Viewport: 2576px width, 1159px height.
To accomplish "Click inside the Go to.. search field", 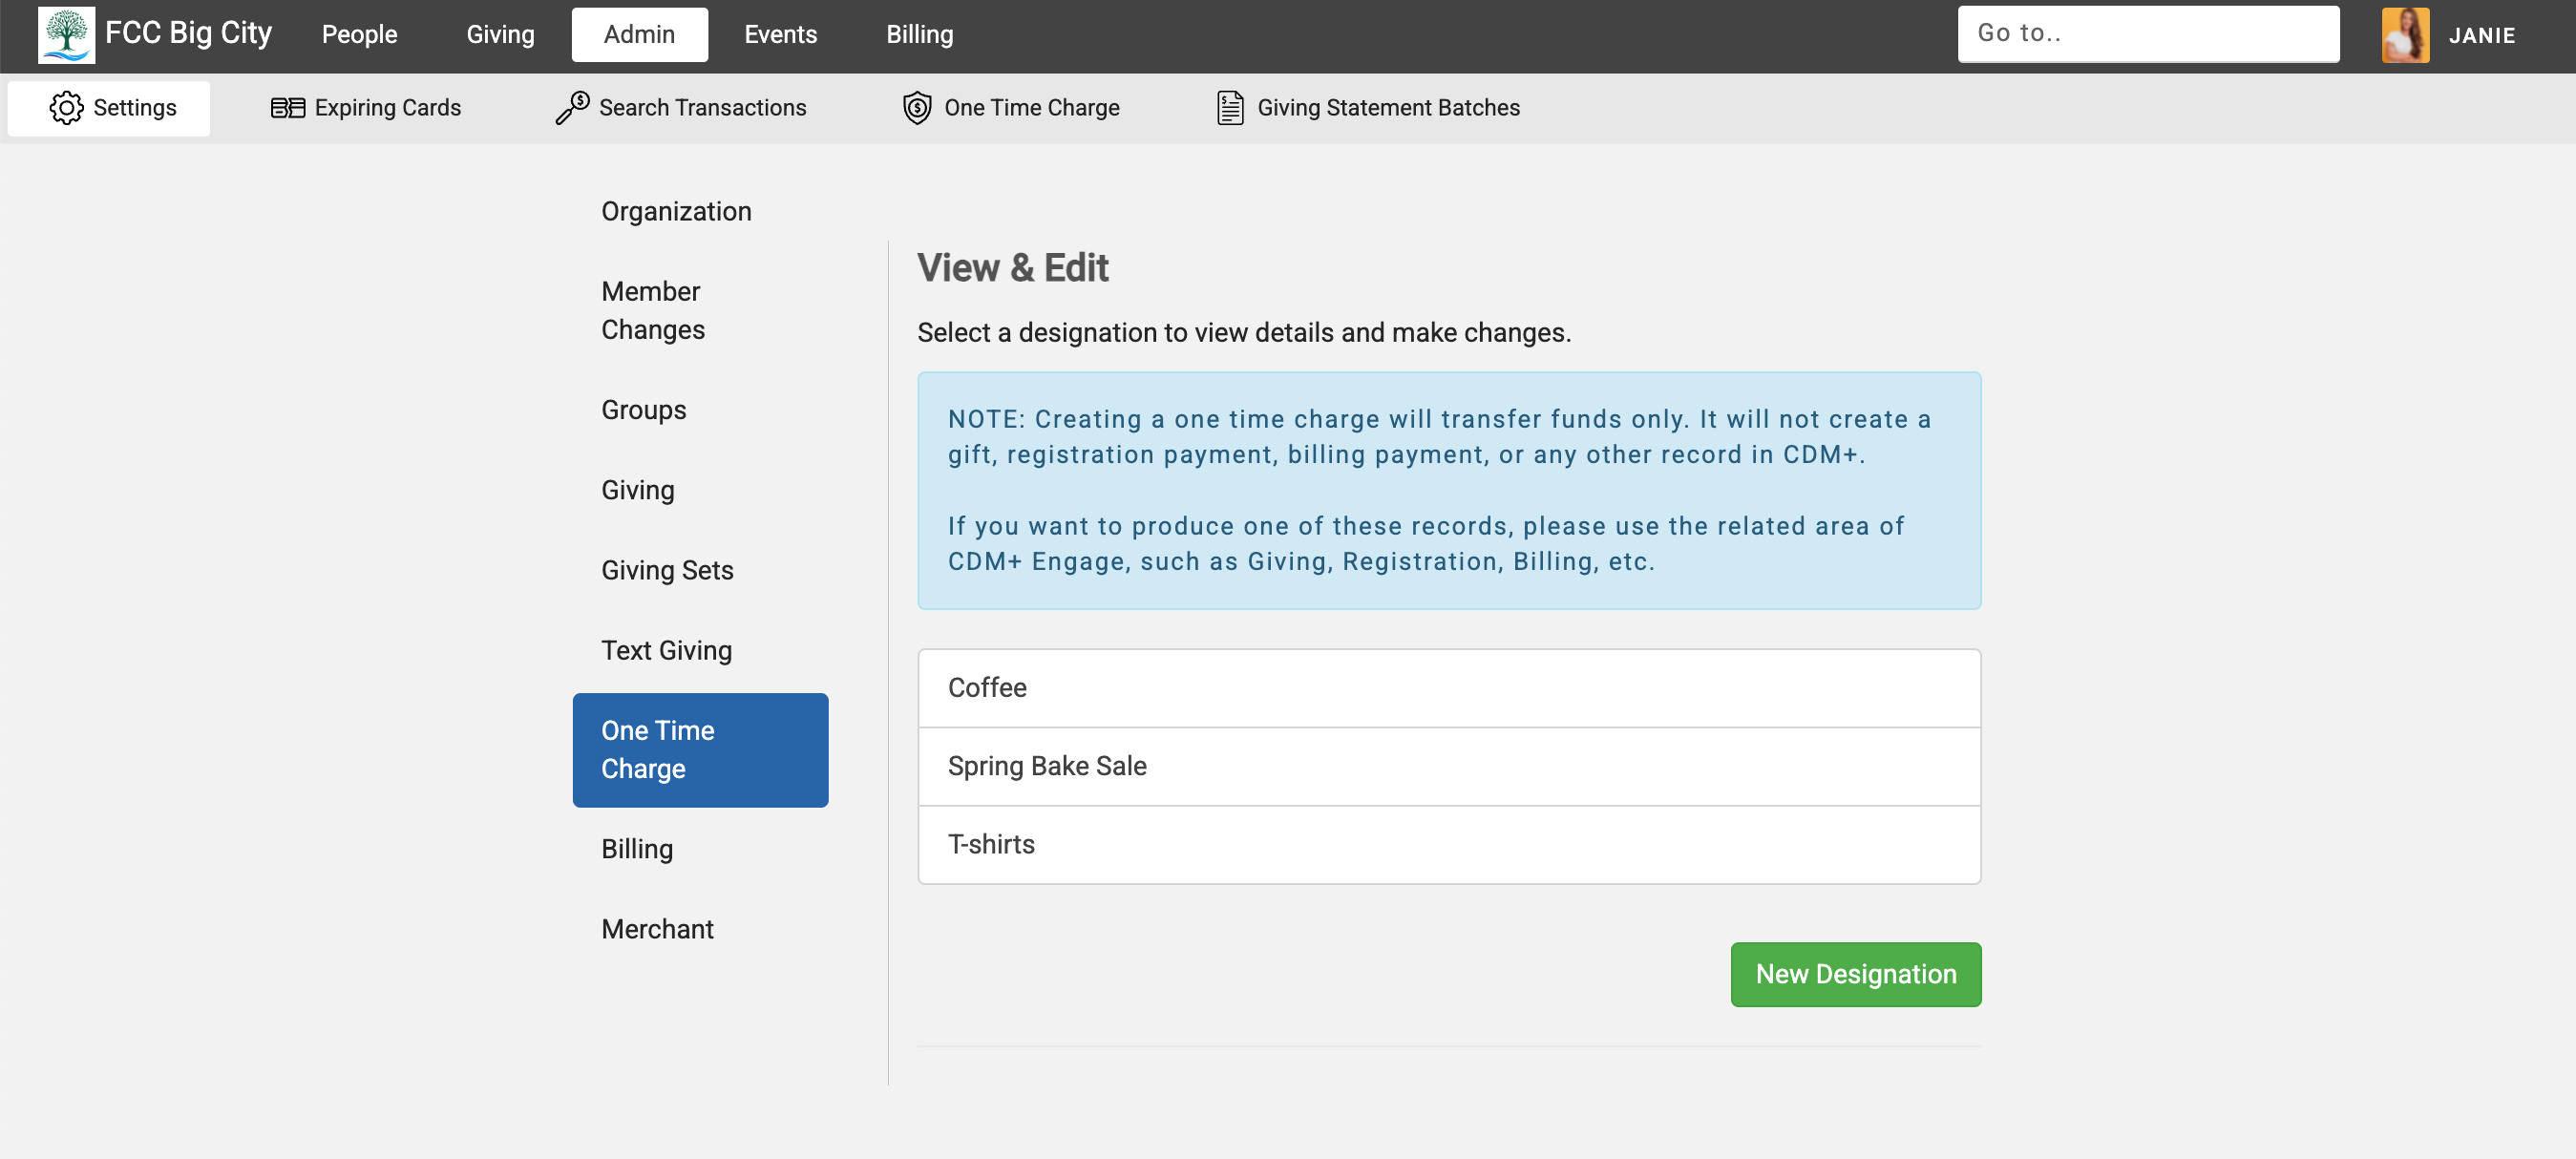I will (x=2148, y=33).
